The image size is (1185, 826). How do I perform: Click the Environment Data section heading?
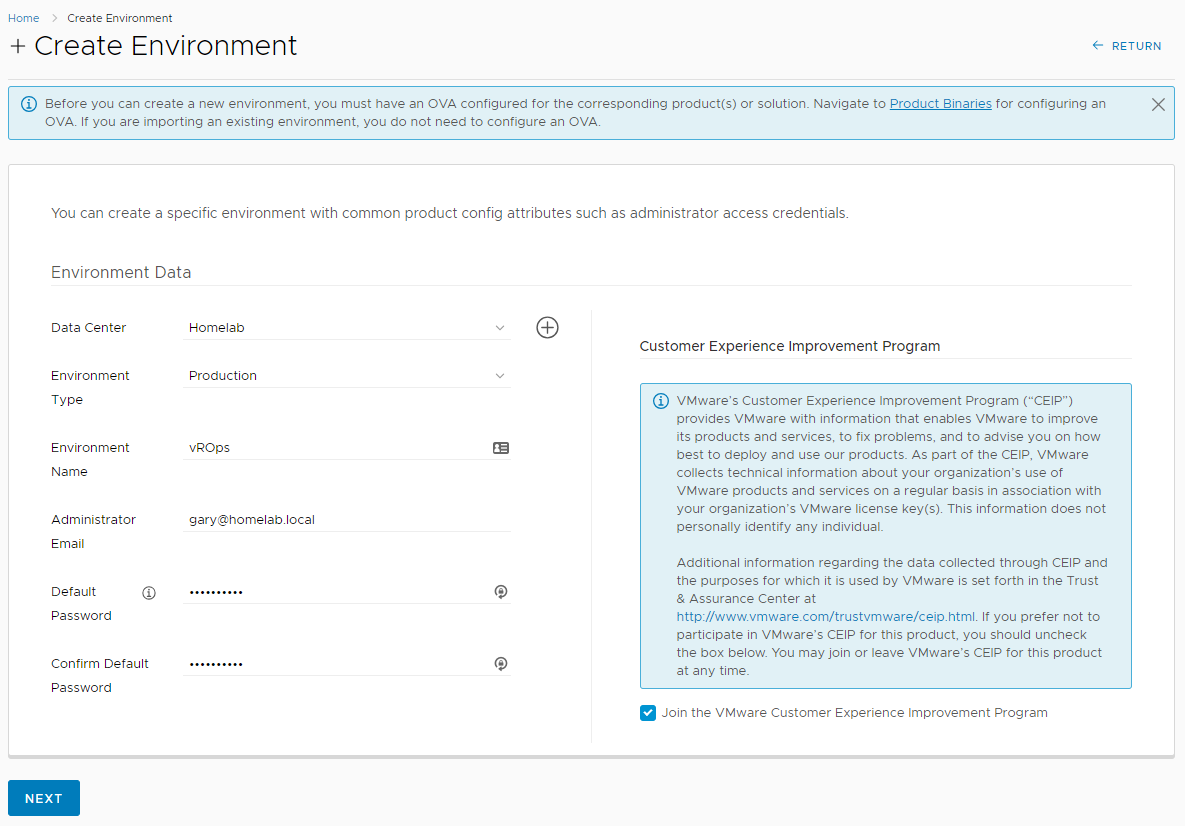click(121, 272)
